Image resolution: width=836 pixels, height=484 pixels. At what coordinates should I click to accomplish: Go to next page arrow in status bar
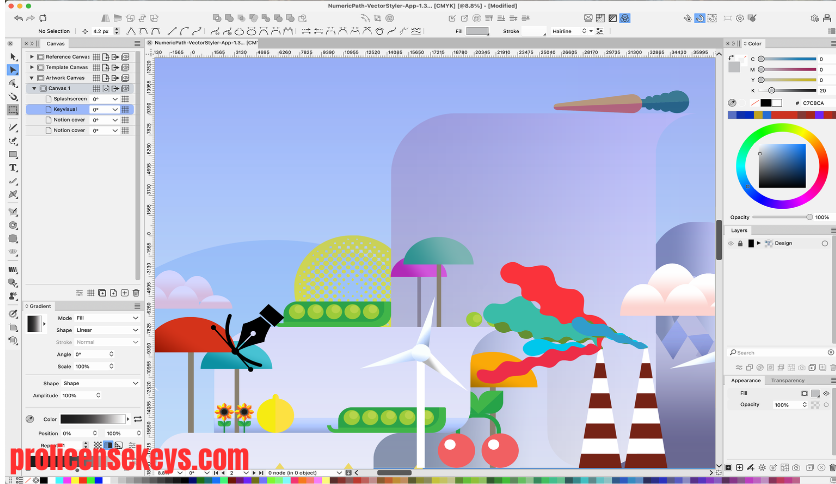coord(254,473)
